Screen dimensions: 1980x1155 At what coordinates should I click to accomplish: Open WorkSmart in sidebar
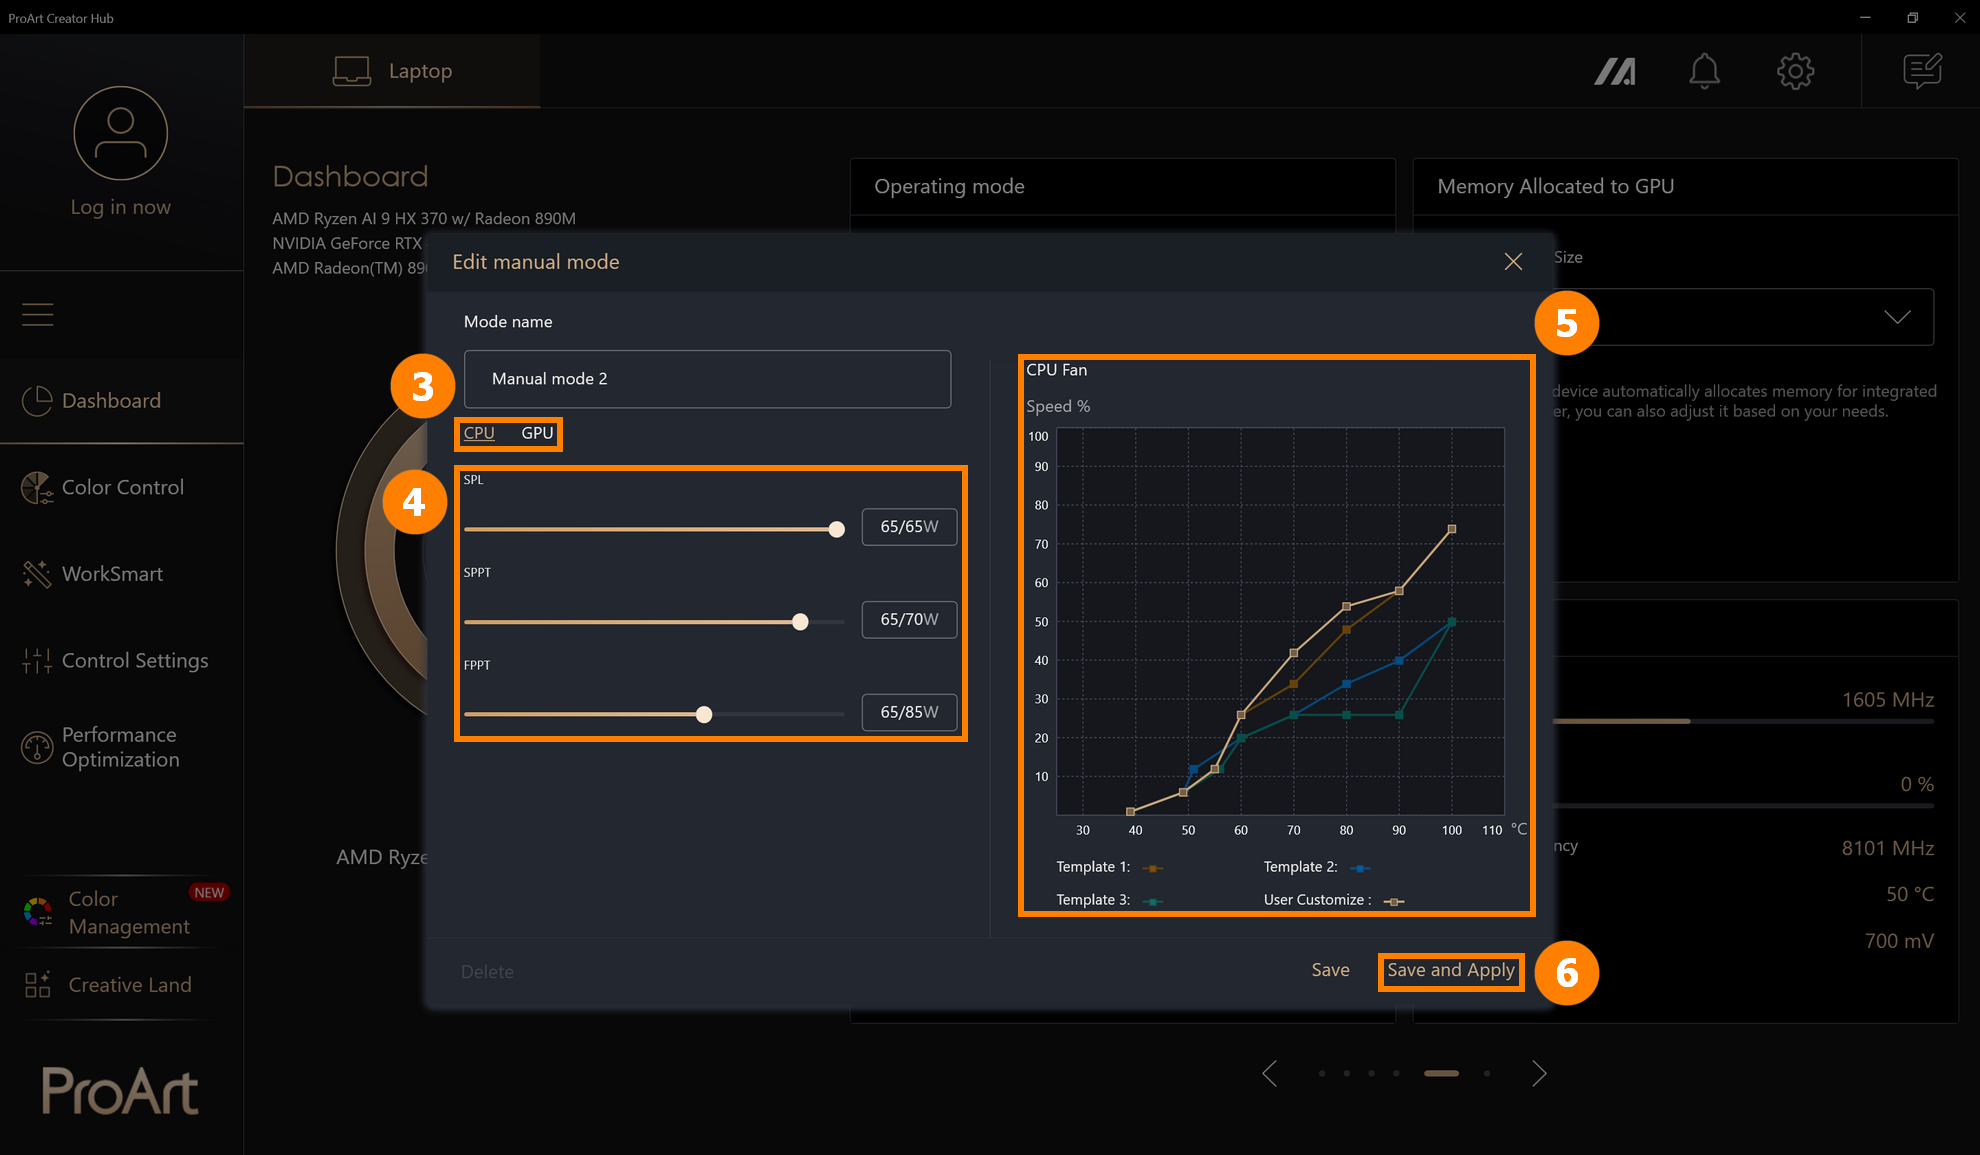(x=122, y=574)
